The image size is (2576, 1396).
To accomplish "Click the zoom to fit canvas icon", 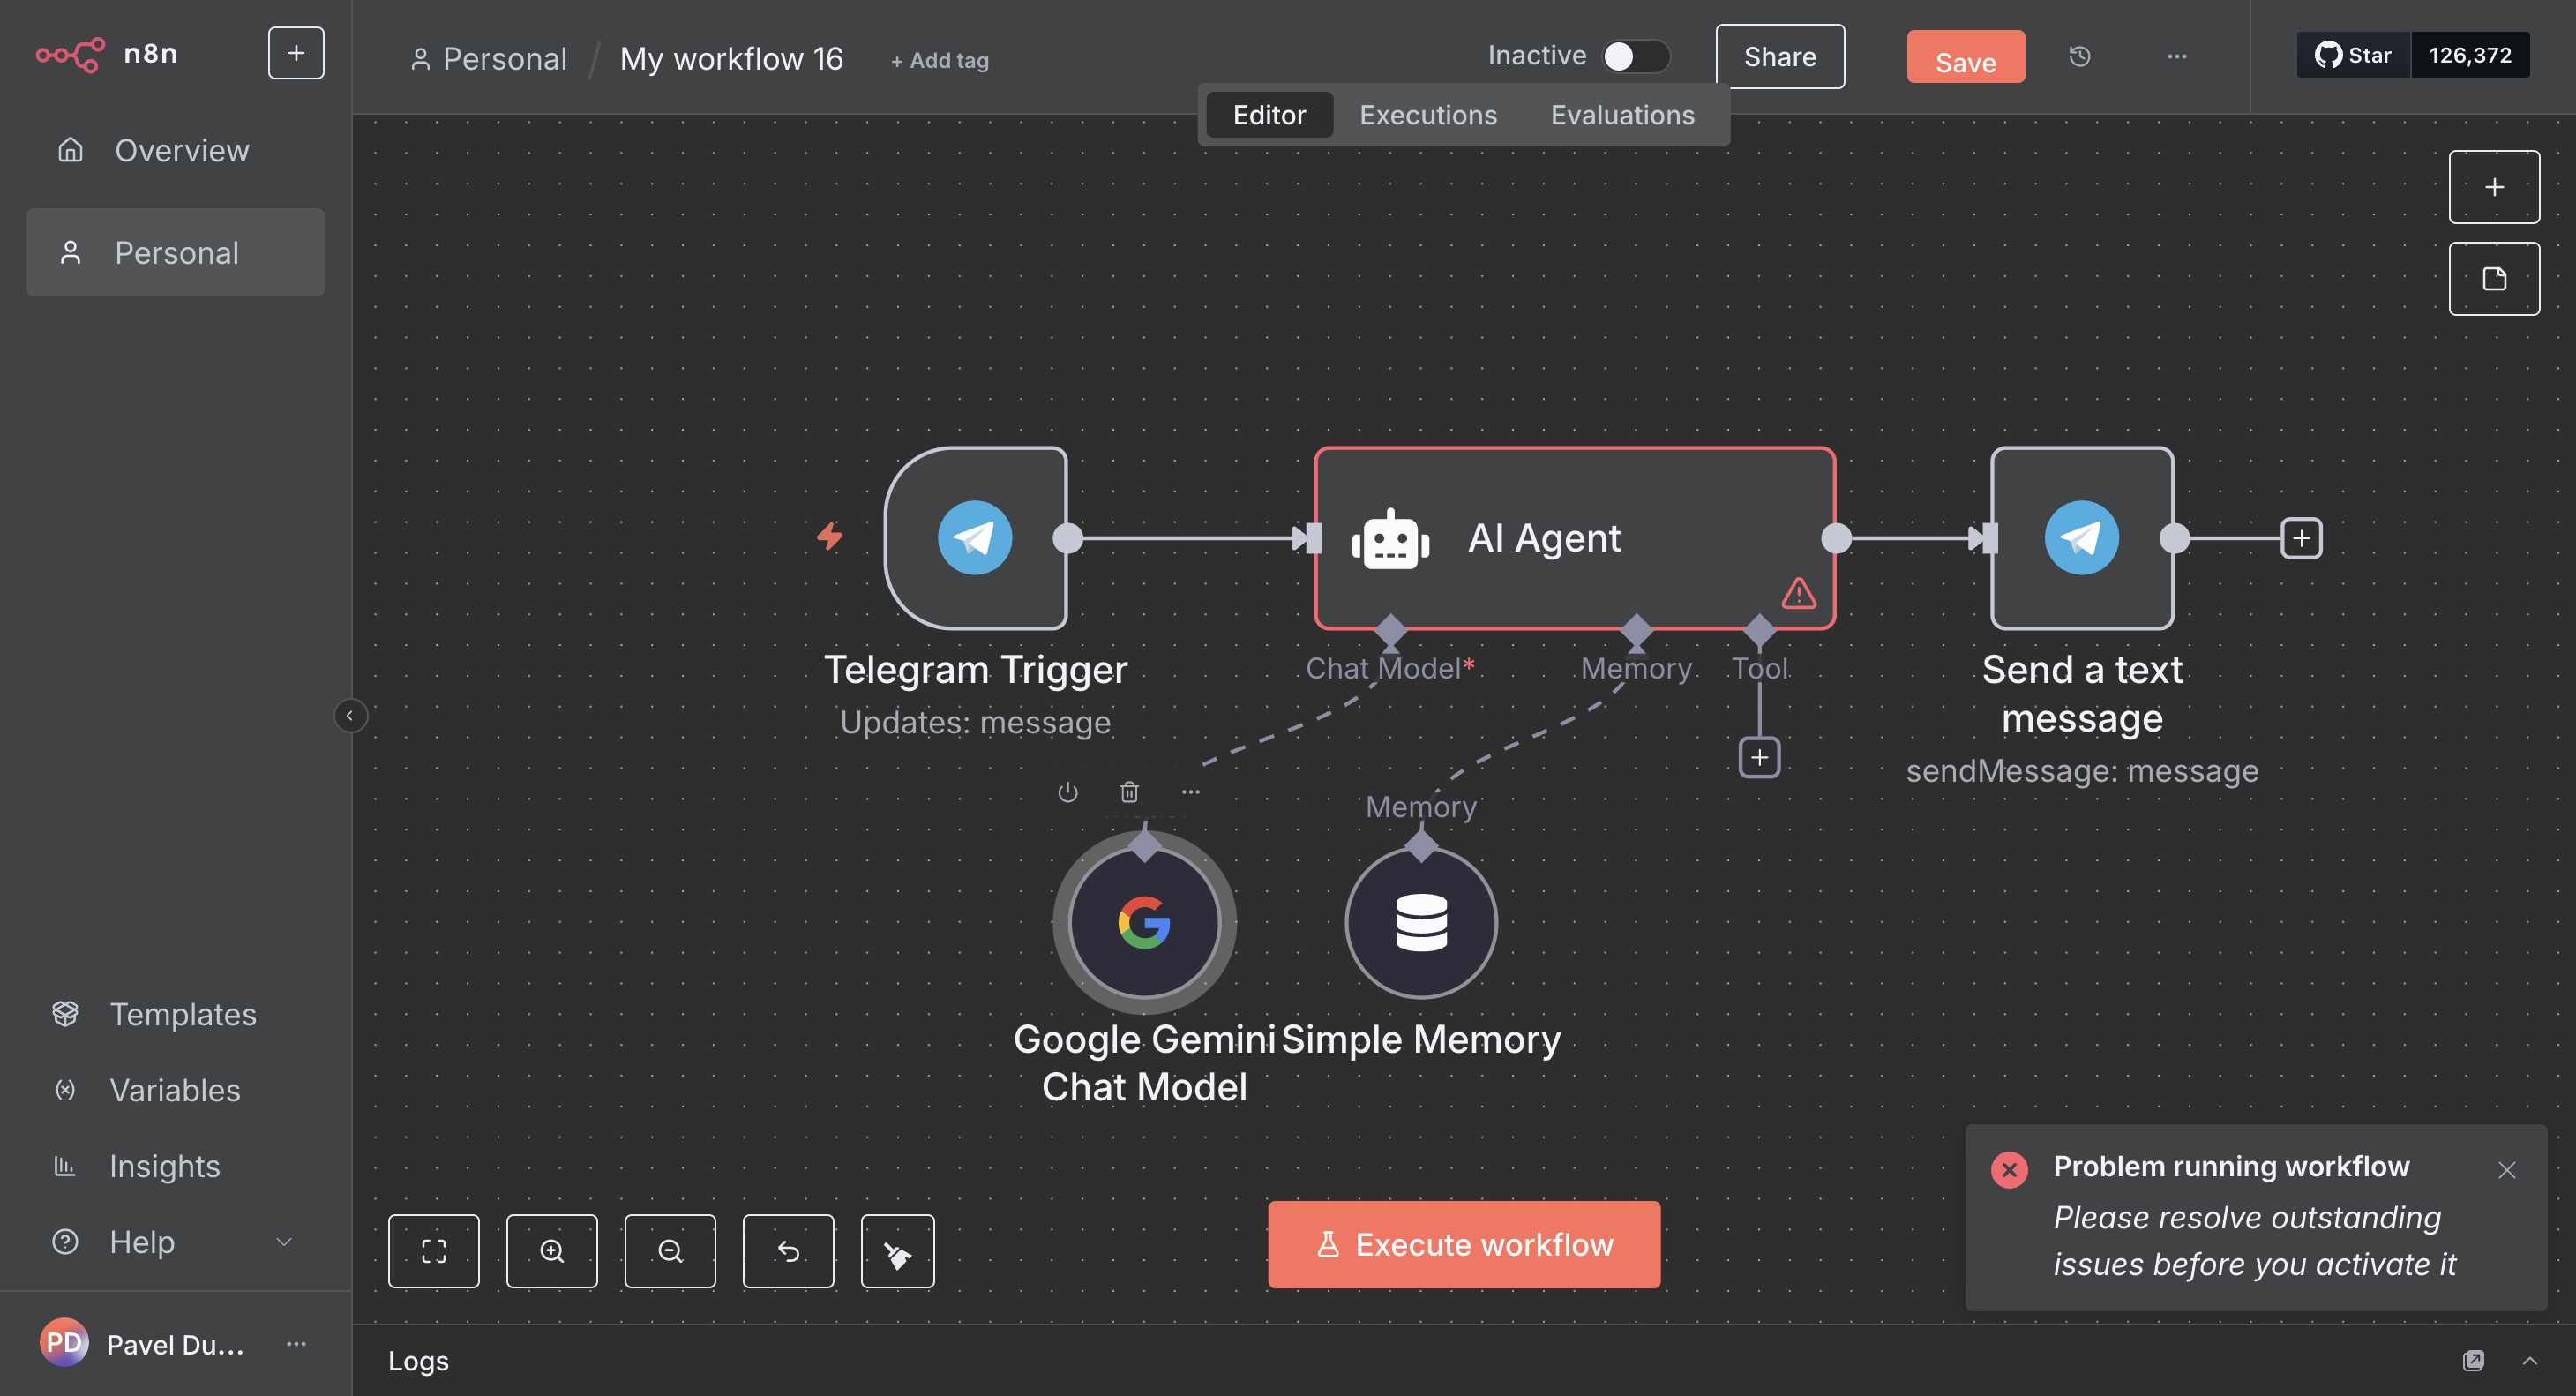I will 433,1251.
